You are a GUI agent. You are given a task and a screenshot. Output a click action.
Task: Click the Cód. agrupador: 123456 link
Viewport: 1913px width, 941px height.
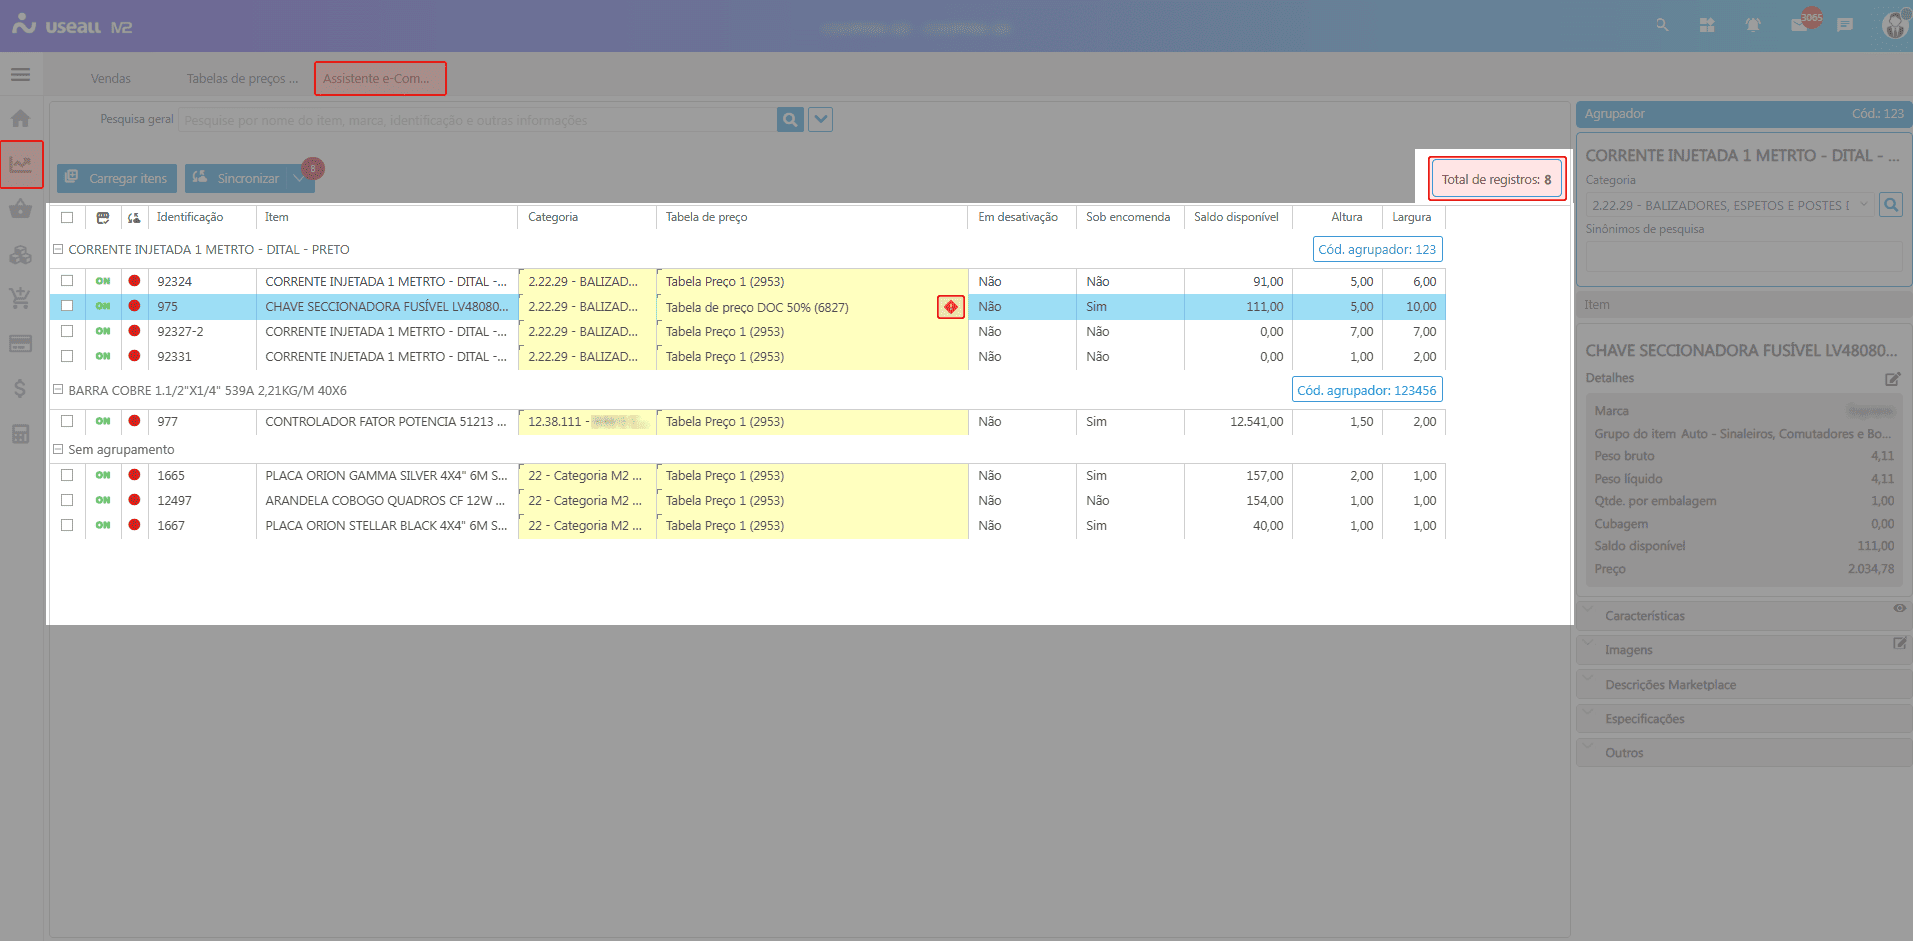coord(1366,390)
